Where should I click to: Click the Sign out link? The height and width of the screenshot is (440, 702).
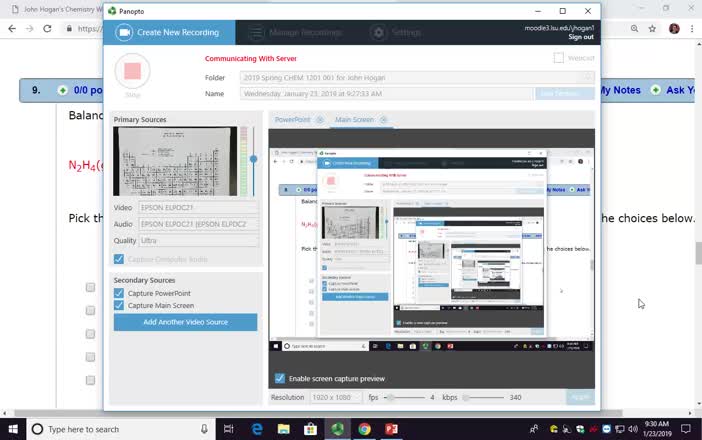581,37
